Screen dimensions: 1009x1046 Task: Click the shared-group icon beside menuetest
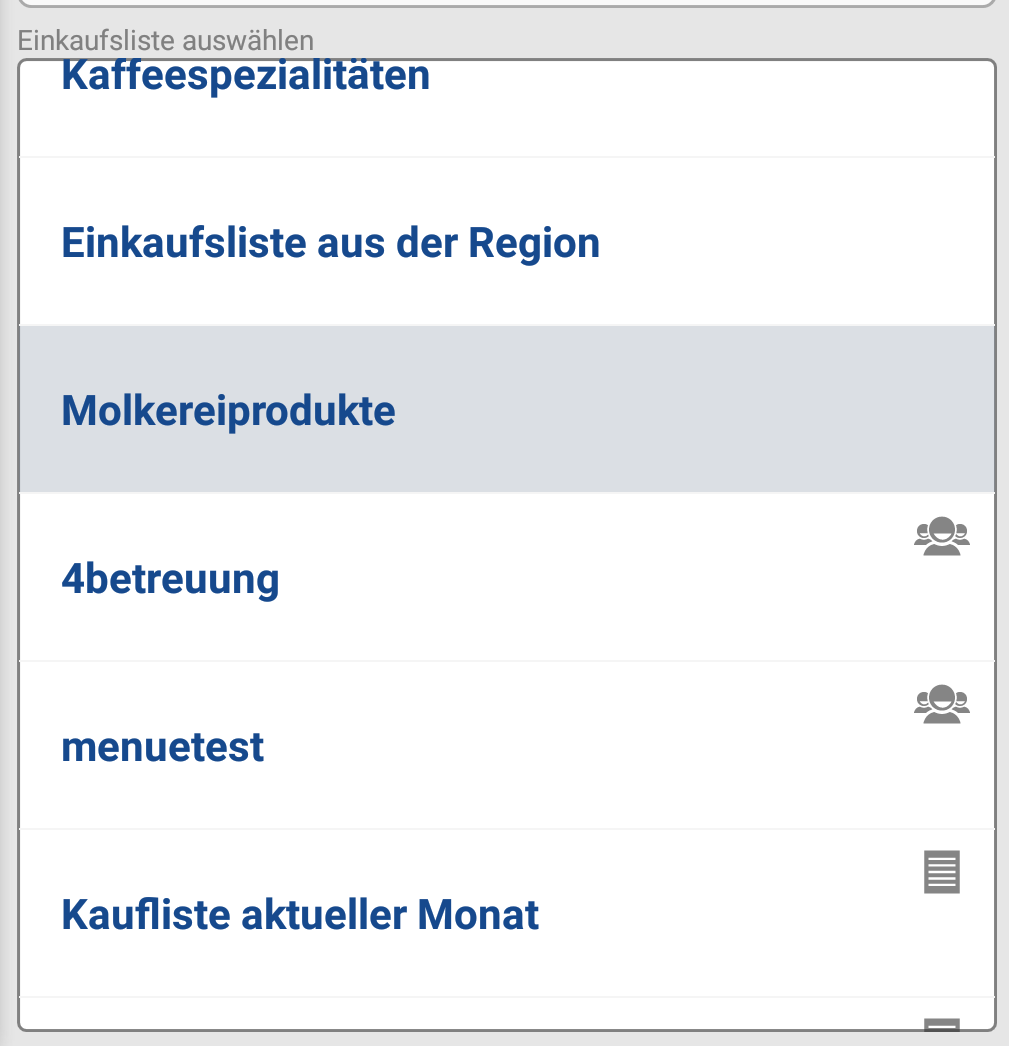(x=942, y=706)
